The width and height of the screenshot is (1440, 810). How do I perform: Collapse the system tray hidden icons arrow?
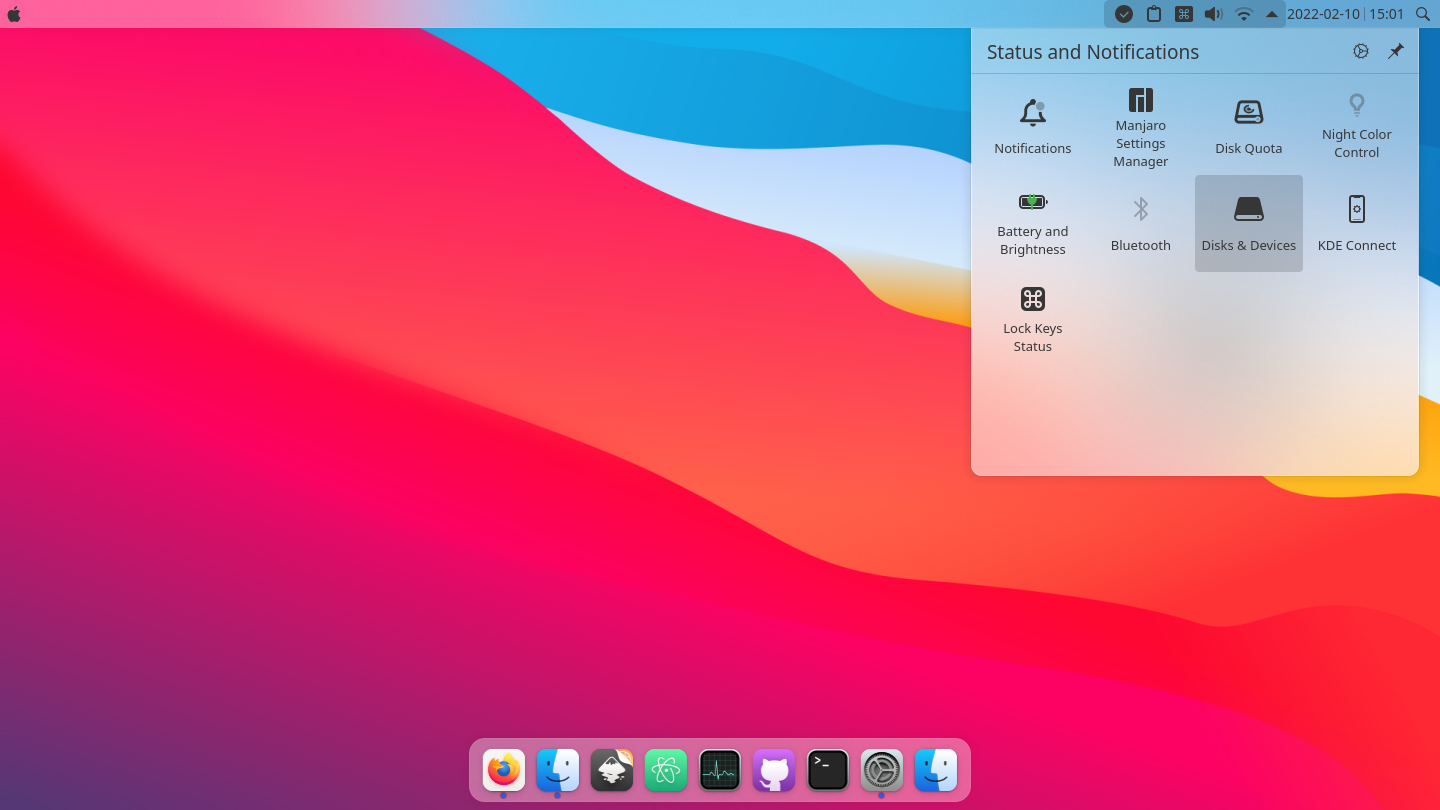coord(1272,14)
